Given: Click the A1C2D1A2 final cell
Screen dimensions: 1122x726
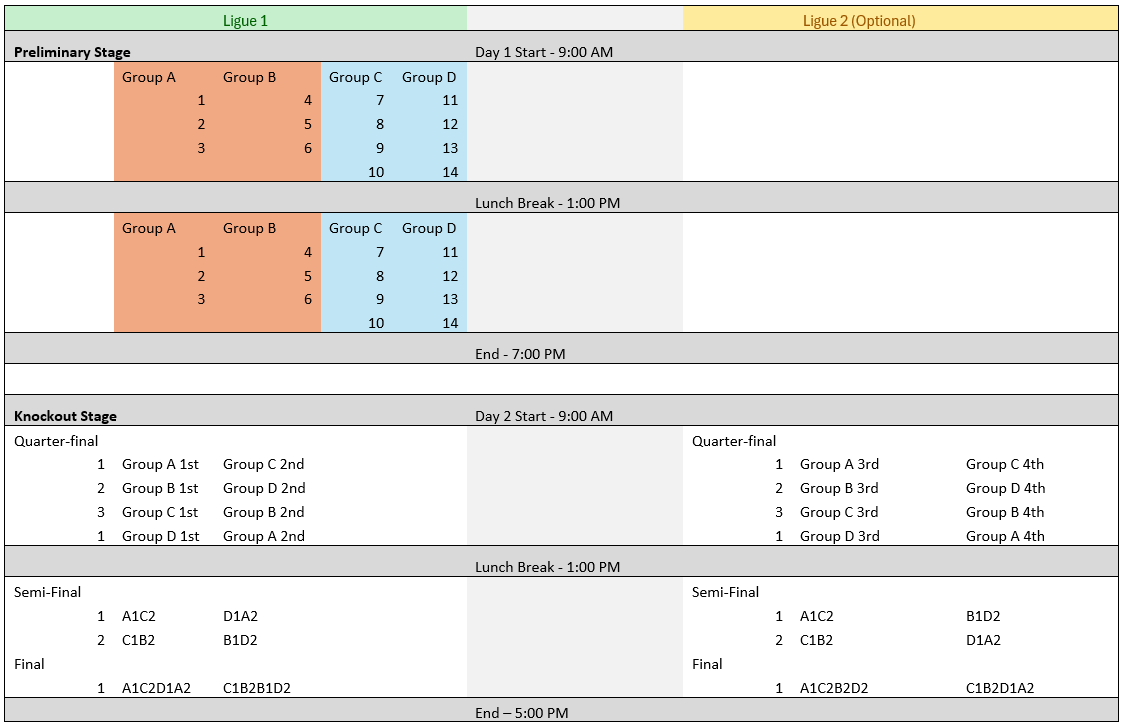Looking at the screenshot, I should [156, 688].
